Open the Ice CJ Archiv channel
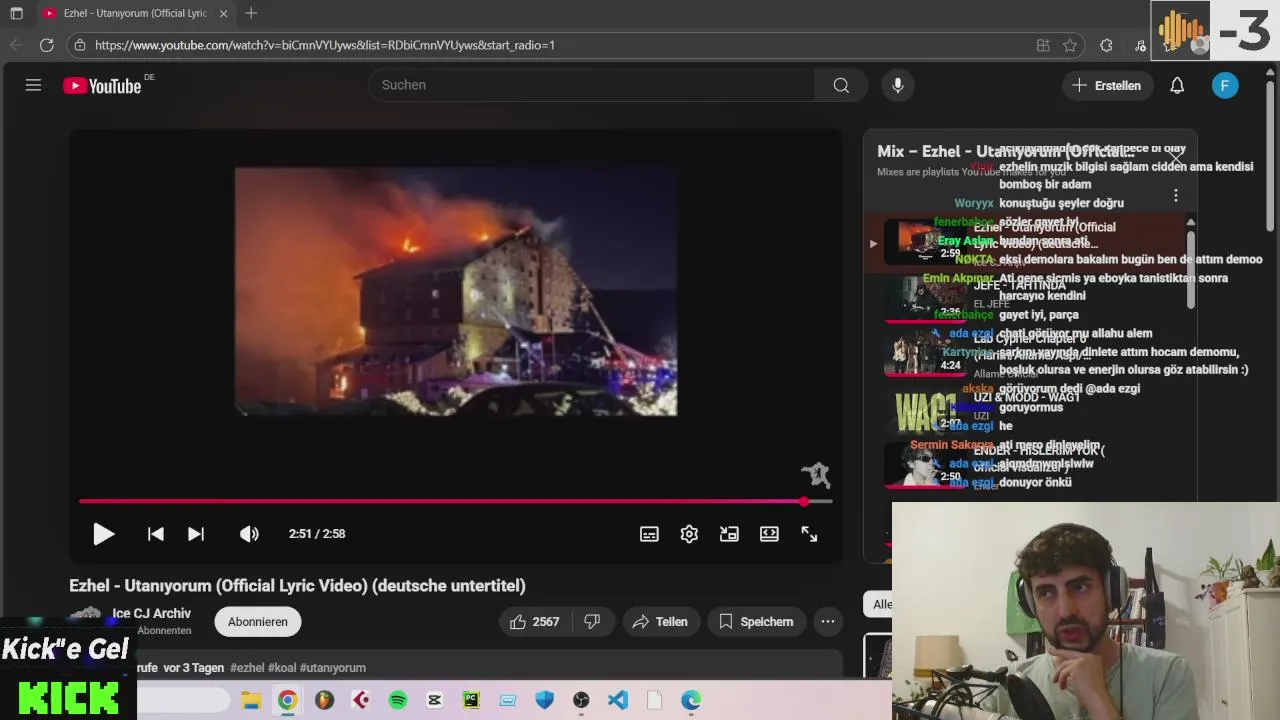 [x=151, y=614]
